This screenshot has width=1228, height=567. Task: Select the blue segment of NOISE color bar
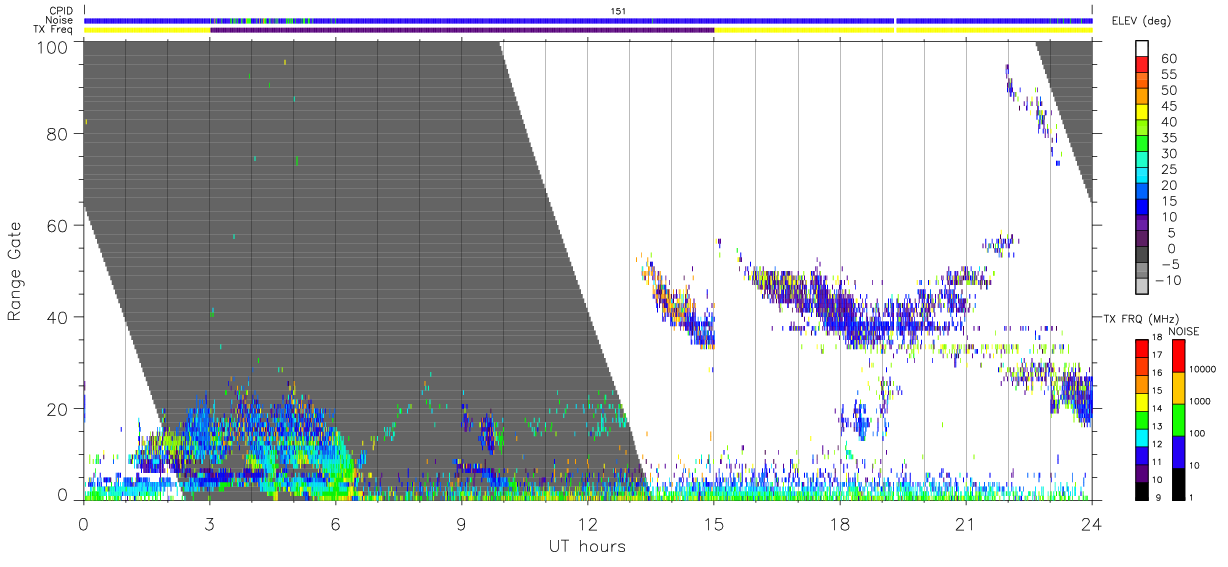[1178, 450]
